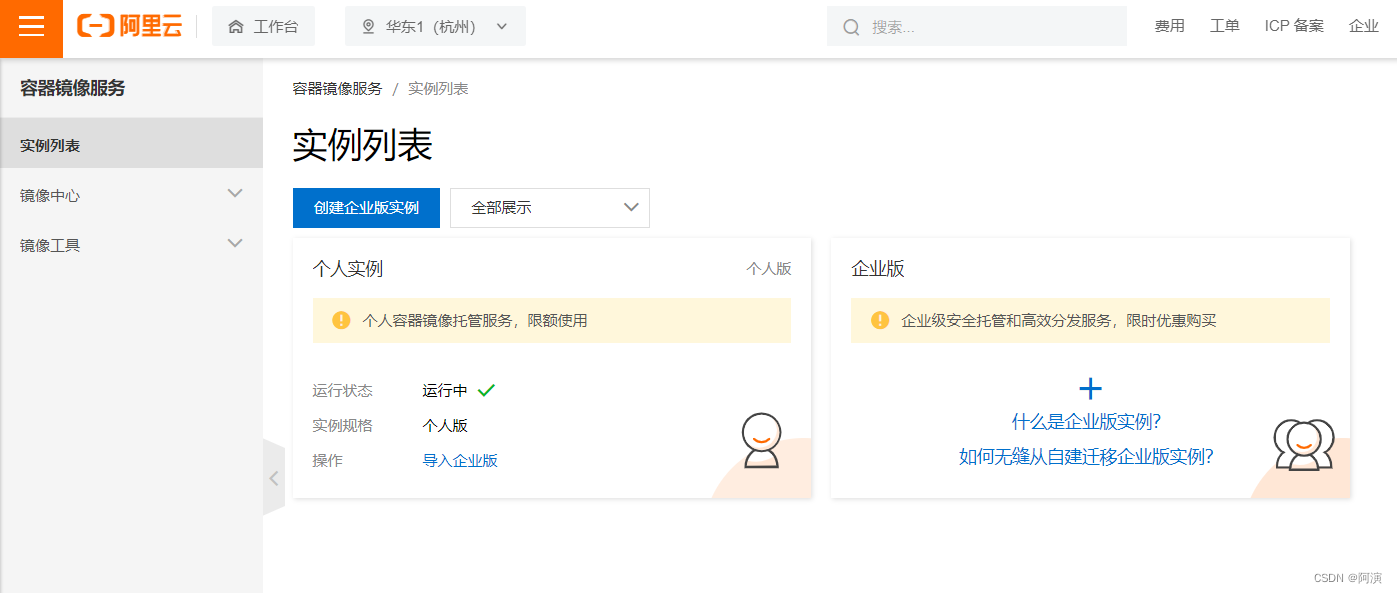Open the orange hamburger menu

(31, 27)
